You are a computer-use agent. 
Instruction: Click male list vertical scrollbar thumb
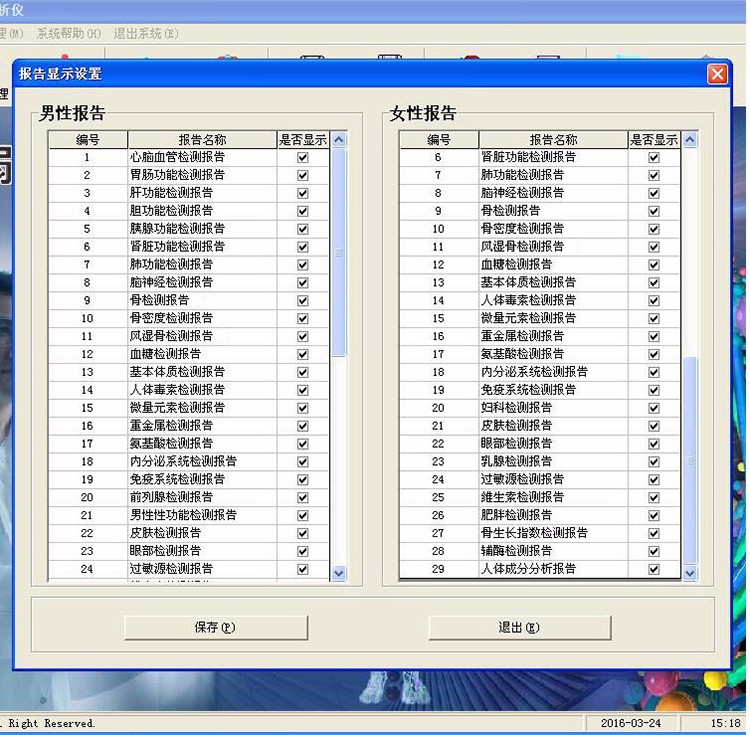tap(339, 250)
